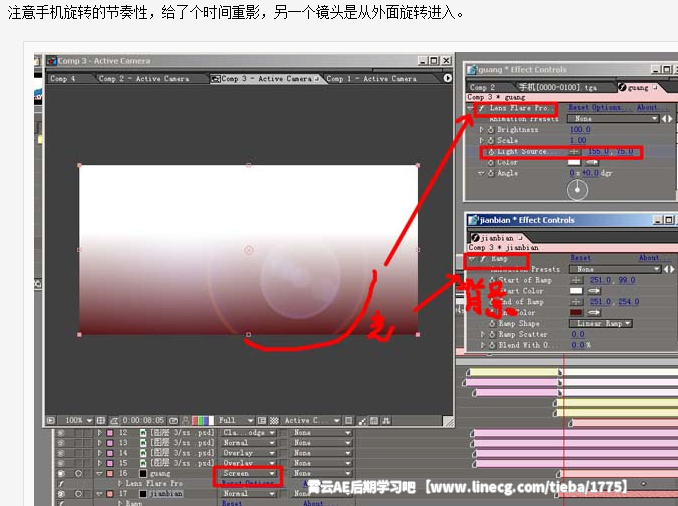Toggle visibility of layer 15
The width and height of the screenshot is (678, 506).
[x=61, y=463]
